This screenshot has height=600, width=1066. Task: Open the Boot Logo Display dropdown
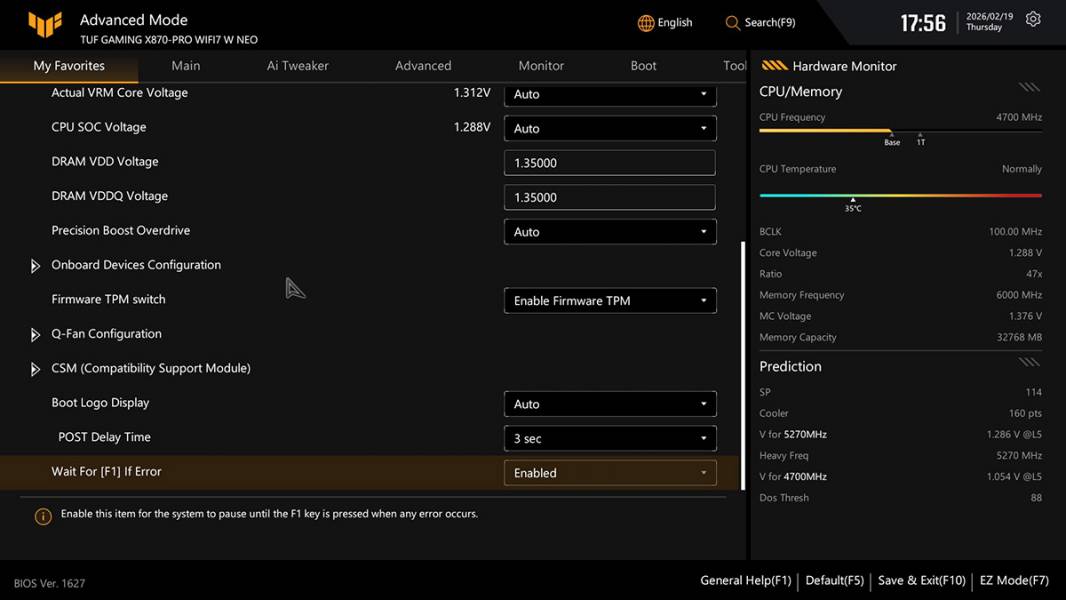tap(610, 404)
